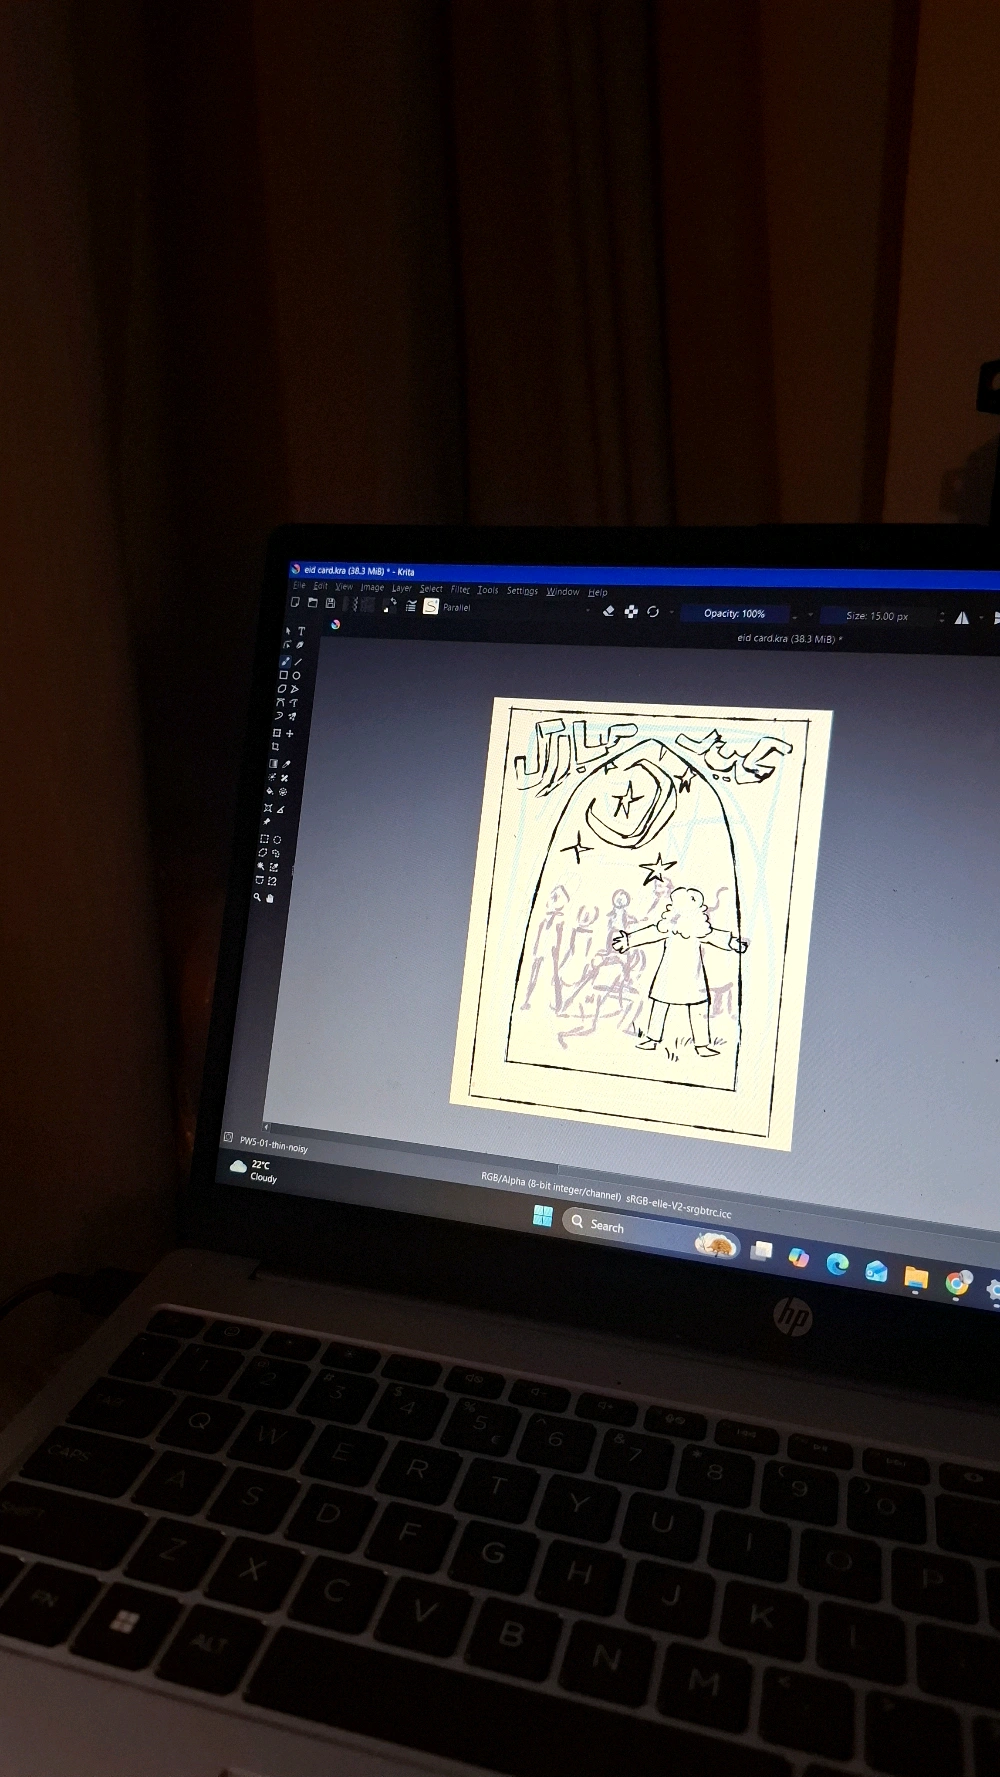Toggle horizontal mirror tool
Image resolution: width=1000 pixels, height=1777 pixels.
coord(962,618)
